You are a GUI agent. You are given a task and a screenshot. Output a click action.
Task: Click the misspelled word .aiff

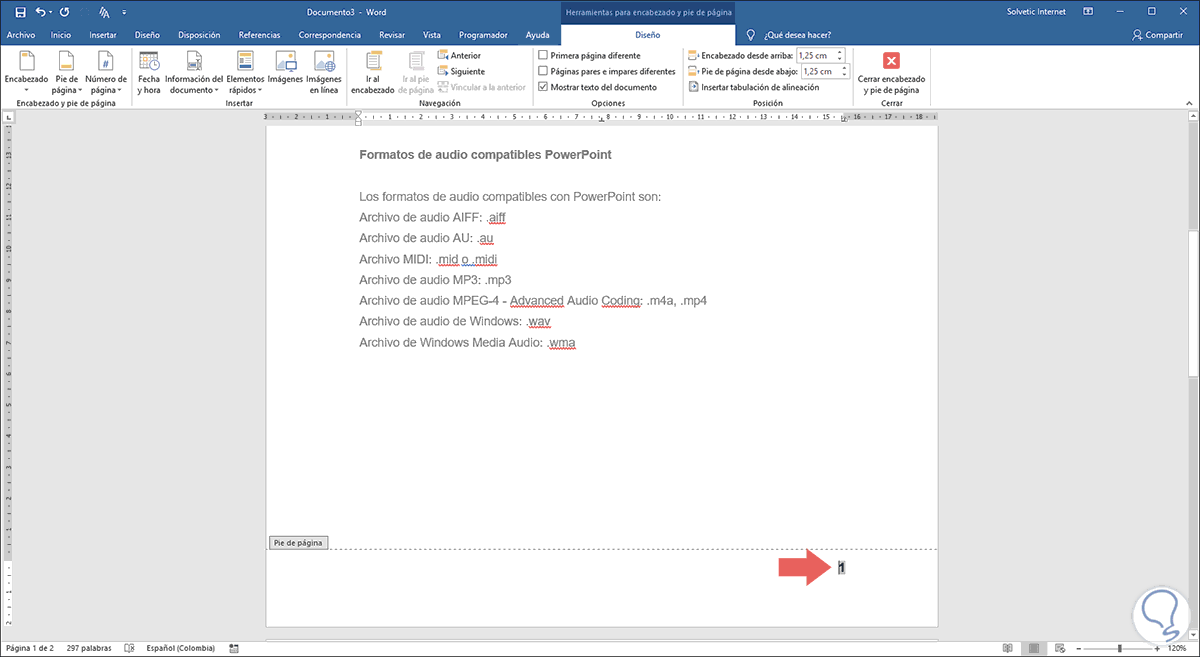(x=497, y=217)
